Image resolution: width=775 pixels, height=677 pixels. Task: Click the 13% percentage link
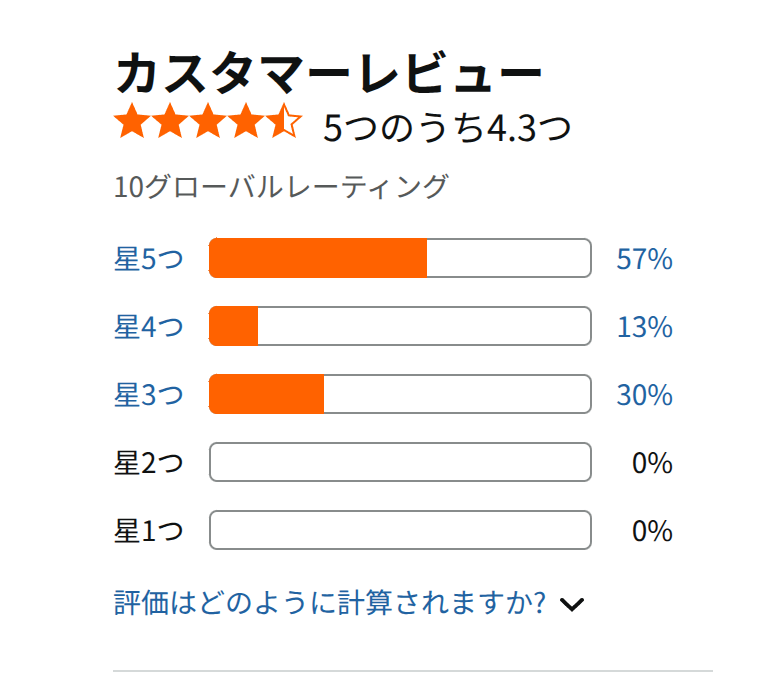pos(645,327)
